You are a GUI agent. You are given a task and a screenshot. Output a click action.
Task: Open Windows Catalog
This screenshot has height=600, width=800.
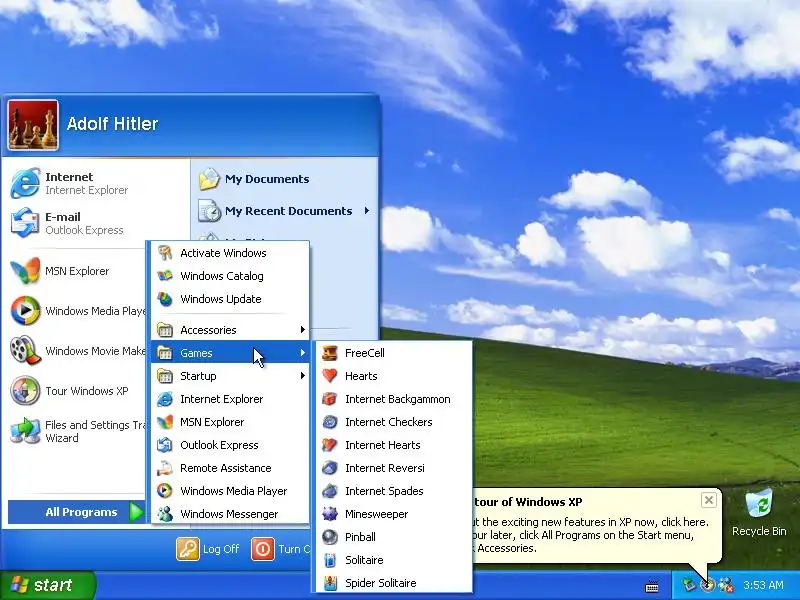230,276
